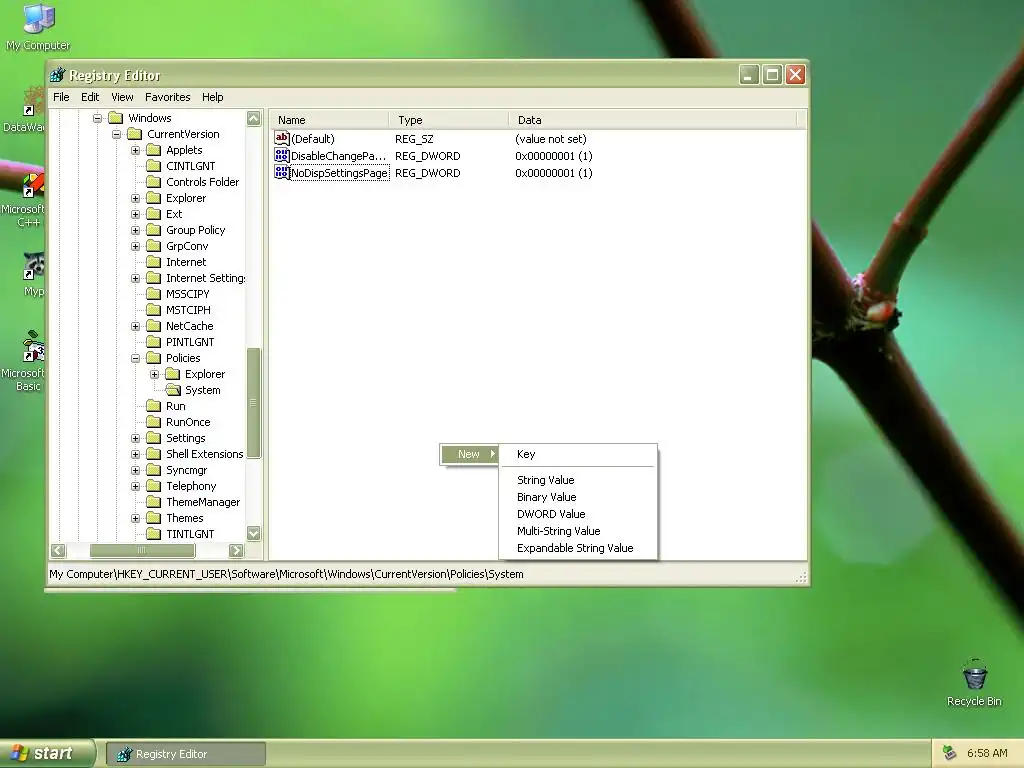Select the Internet folder icon
This screenshot has width=1024, height=768.
coord(153,262)
